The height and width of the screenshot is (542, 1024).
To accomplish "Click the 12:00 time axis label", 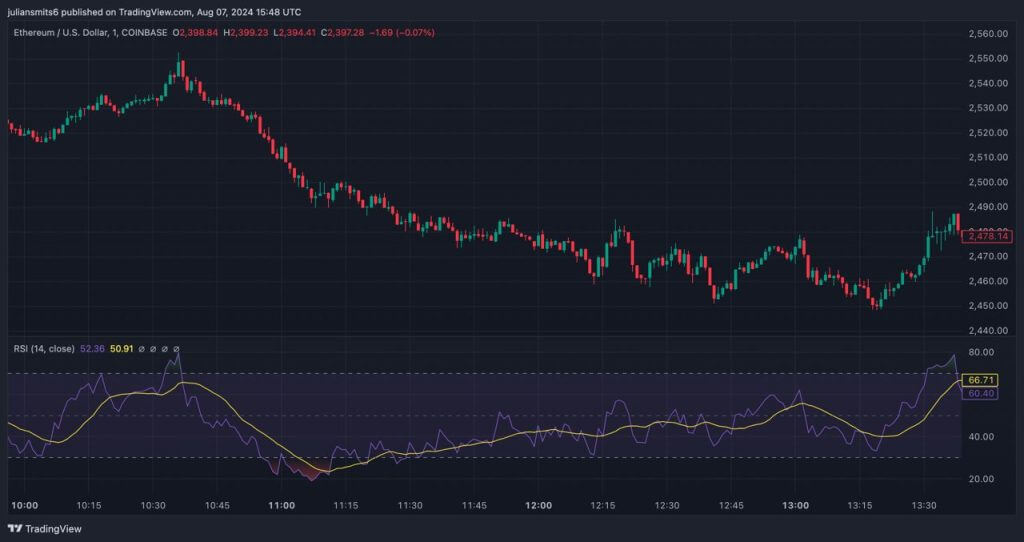I will (x=539, y=506).
